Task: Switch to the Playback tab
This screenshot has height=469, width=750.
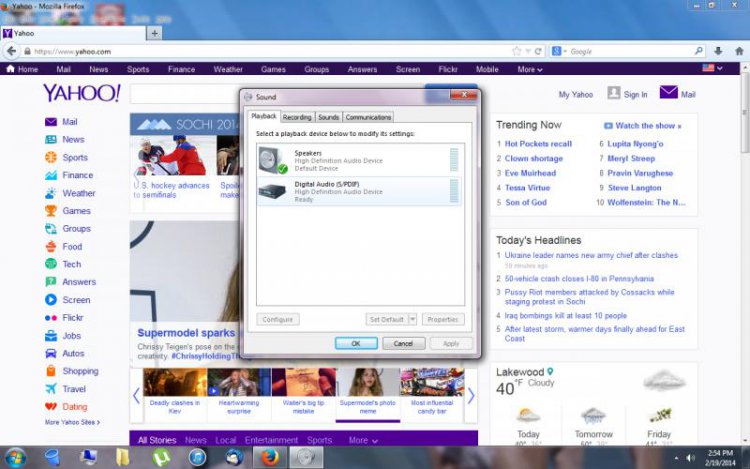Action: coord(264,116)
